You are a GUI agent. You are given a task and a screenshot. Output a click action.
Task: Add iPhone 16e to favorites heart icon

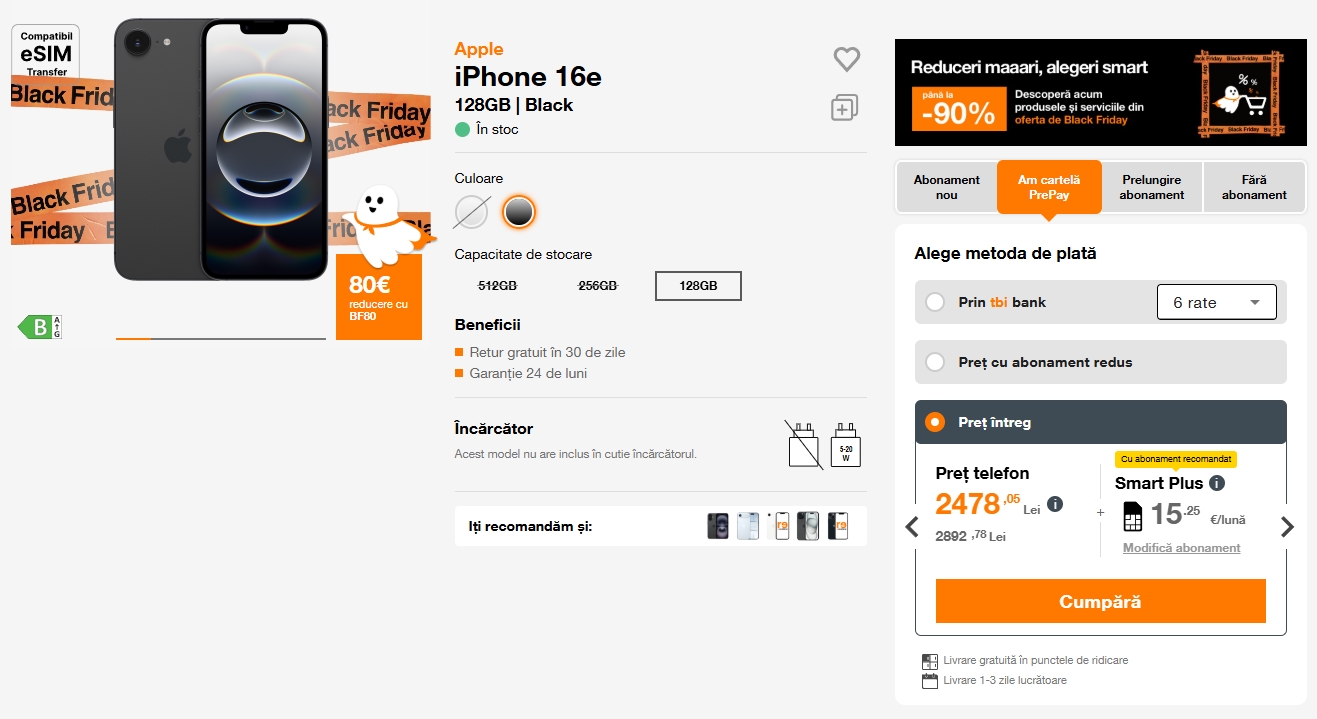847,59
